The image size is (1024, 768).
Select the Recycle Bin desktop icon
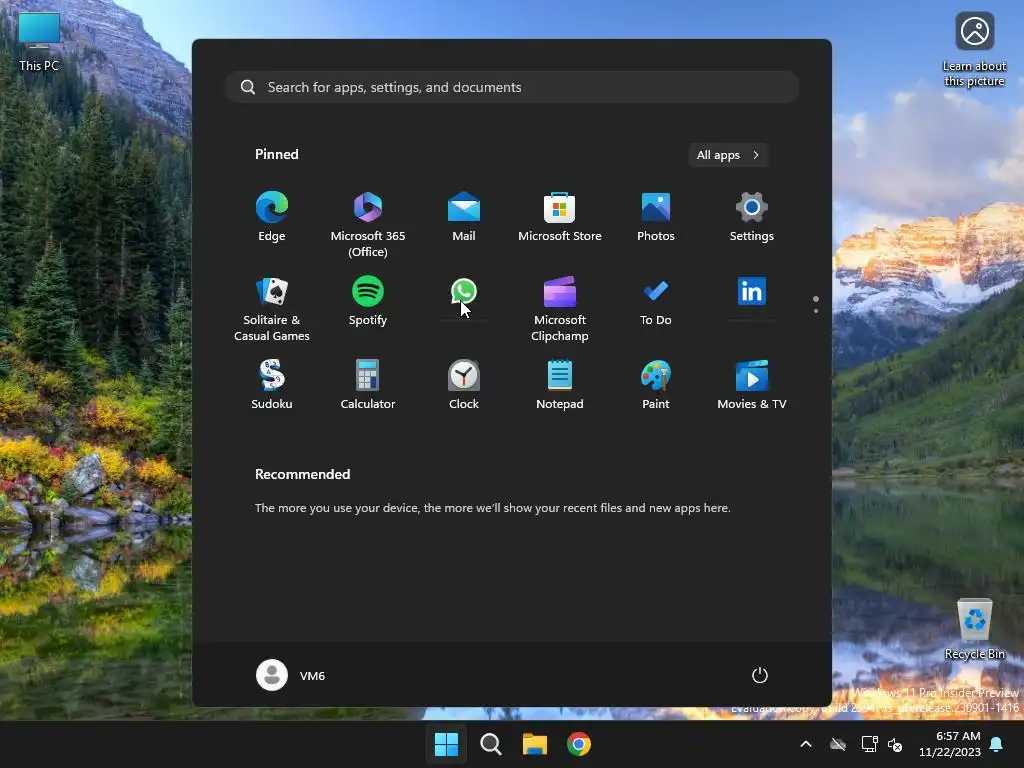[x=974, y=629]
